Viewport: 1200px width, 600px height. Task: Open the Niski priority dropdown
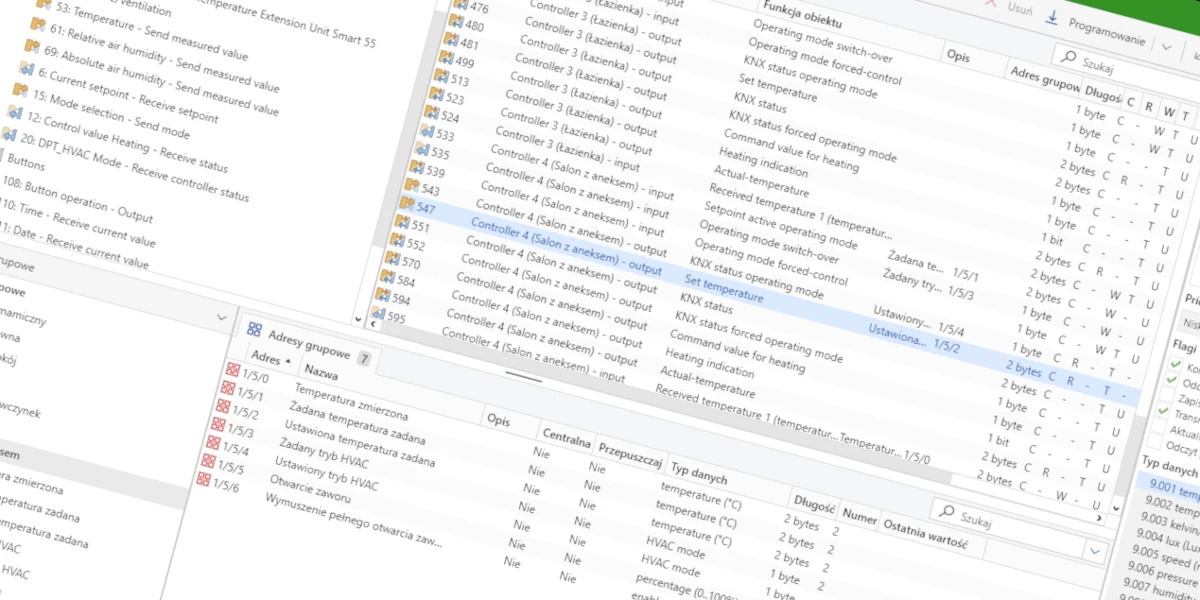coord(1190,320)
